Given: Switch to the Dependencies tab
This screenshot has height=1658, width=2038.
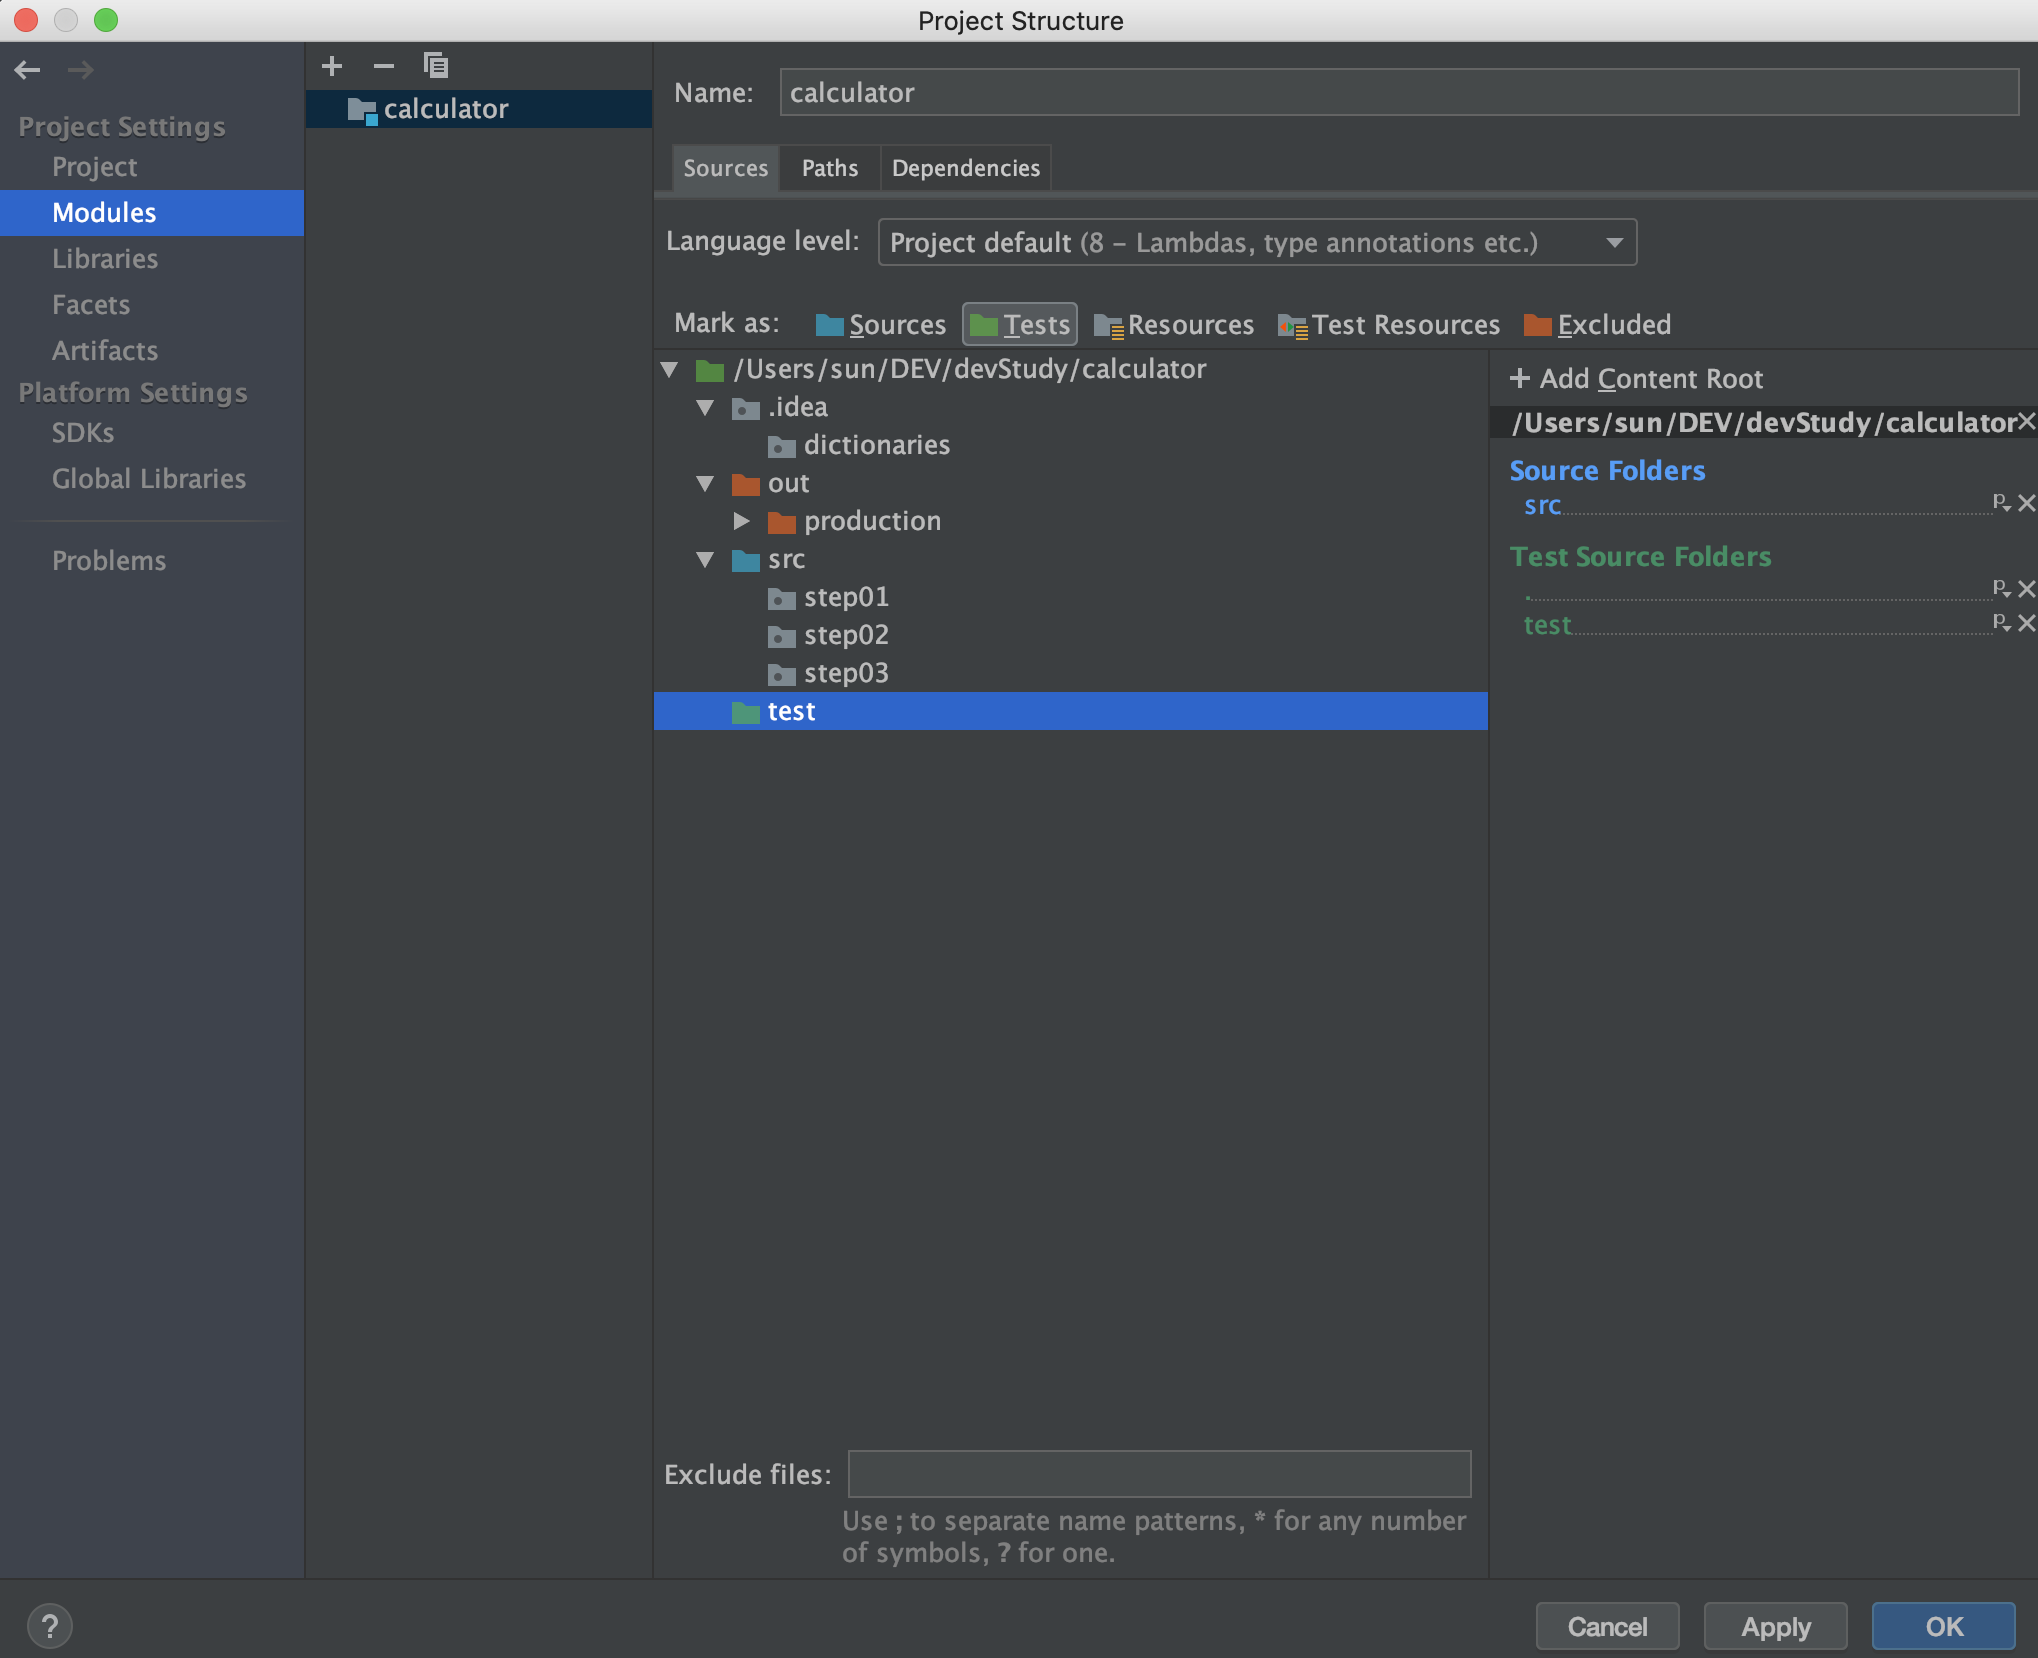Looking at the screenshot, I should 965,168.
